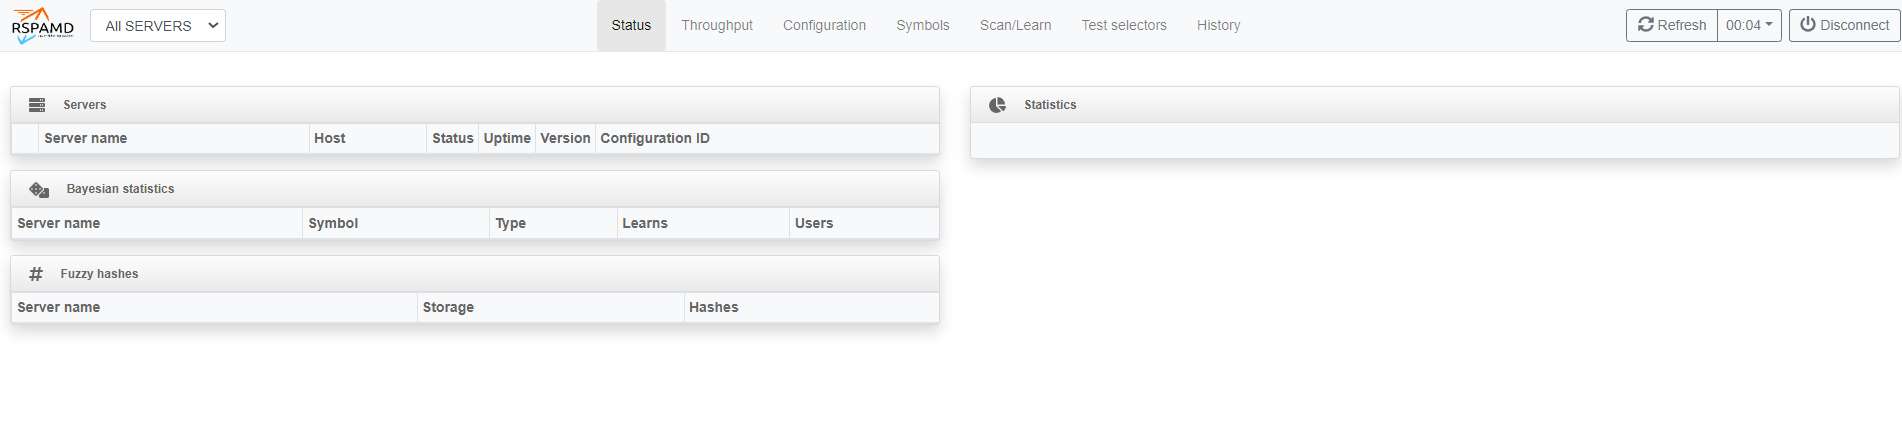
Task: Click the Learns column header
Action: (645, 224)
